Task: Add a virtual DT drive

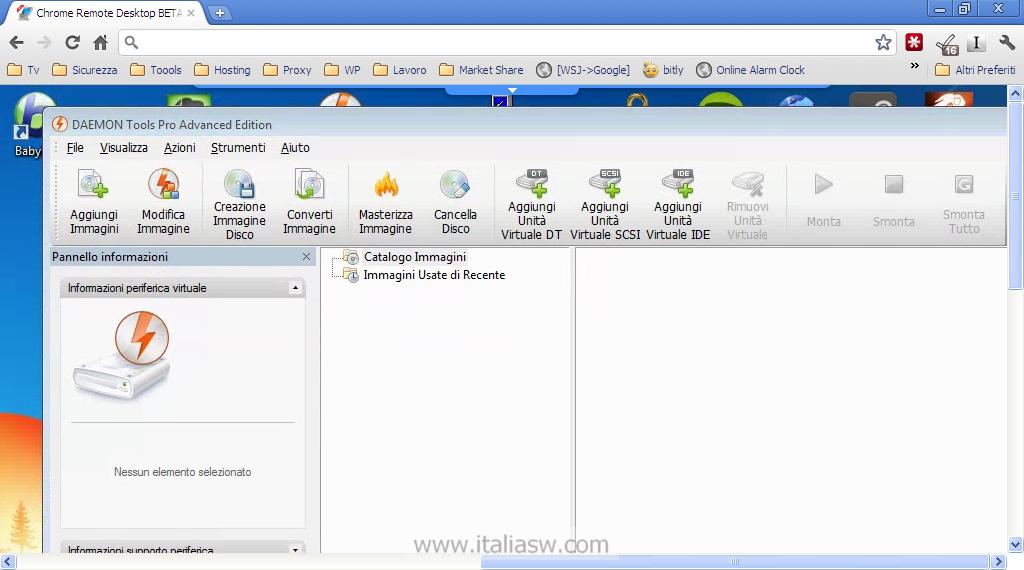Action: click(532, 204)
